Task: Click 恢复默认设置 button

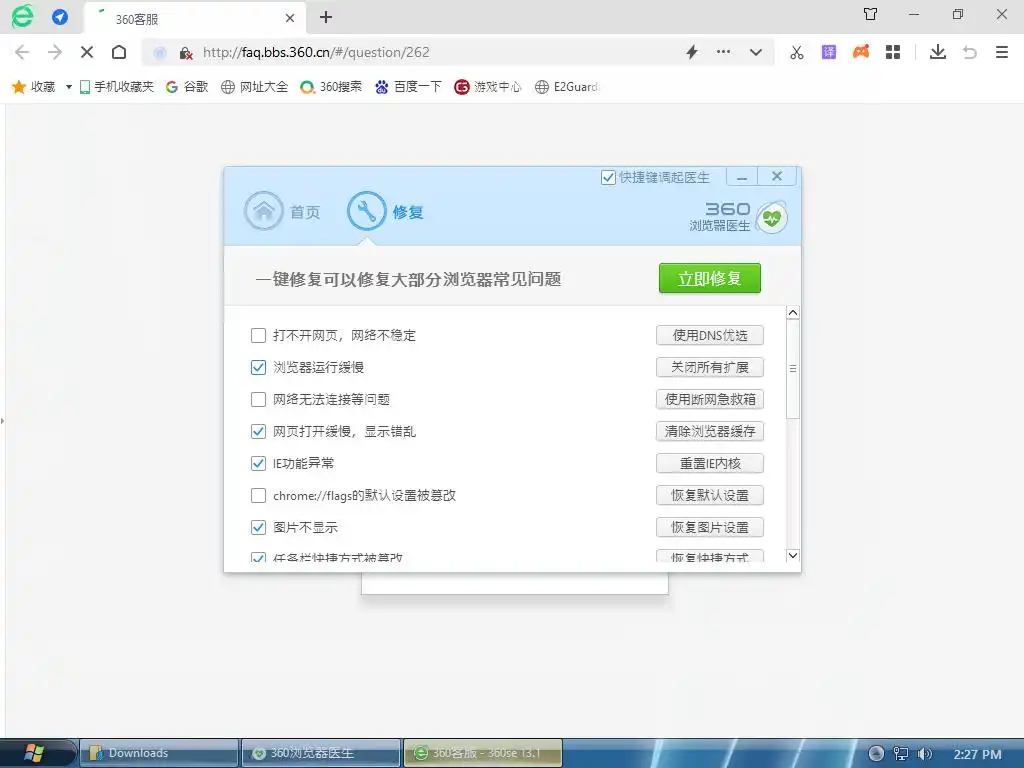Action: click(x=710, y=496)
